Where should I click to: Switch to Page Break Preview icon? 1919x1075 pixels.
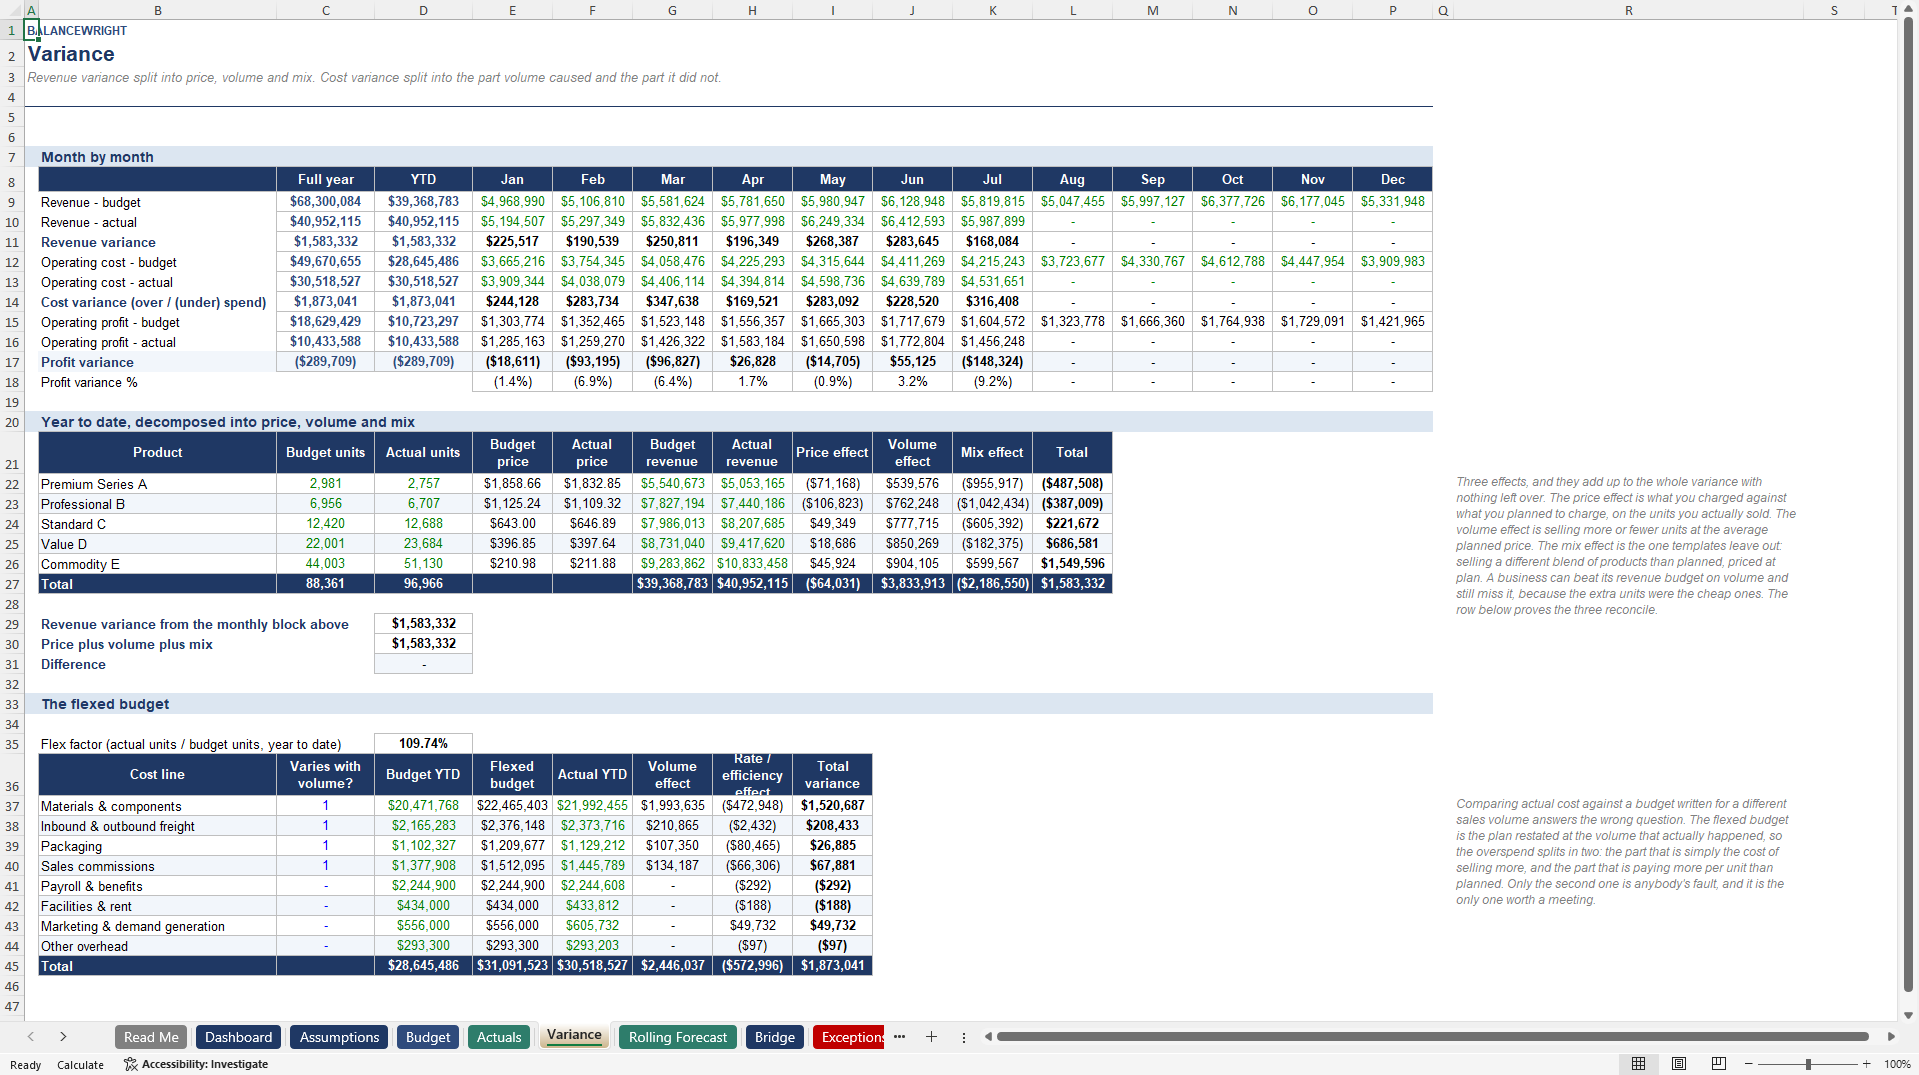(x=1718, y=1064)
